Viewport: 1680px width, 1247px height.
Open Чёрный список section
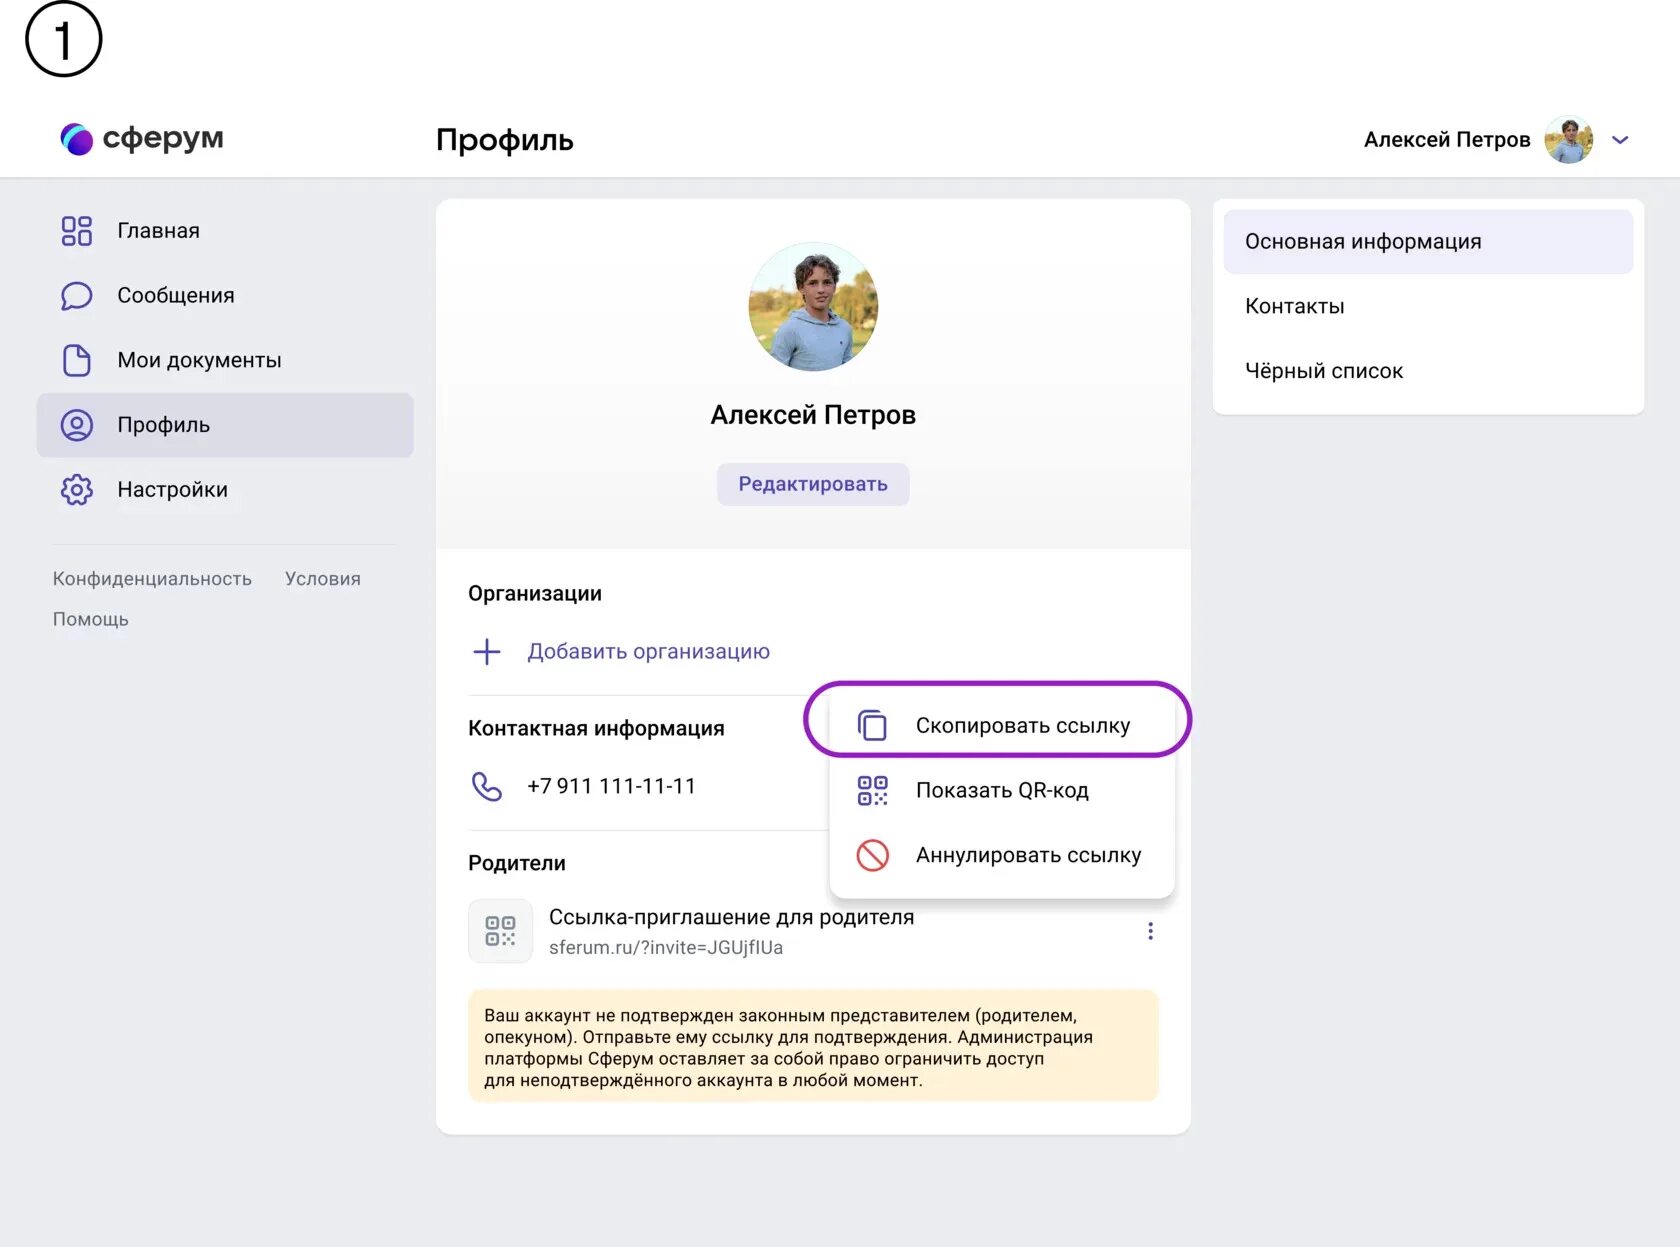tap(1428, 371)
